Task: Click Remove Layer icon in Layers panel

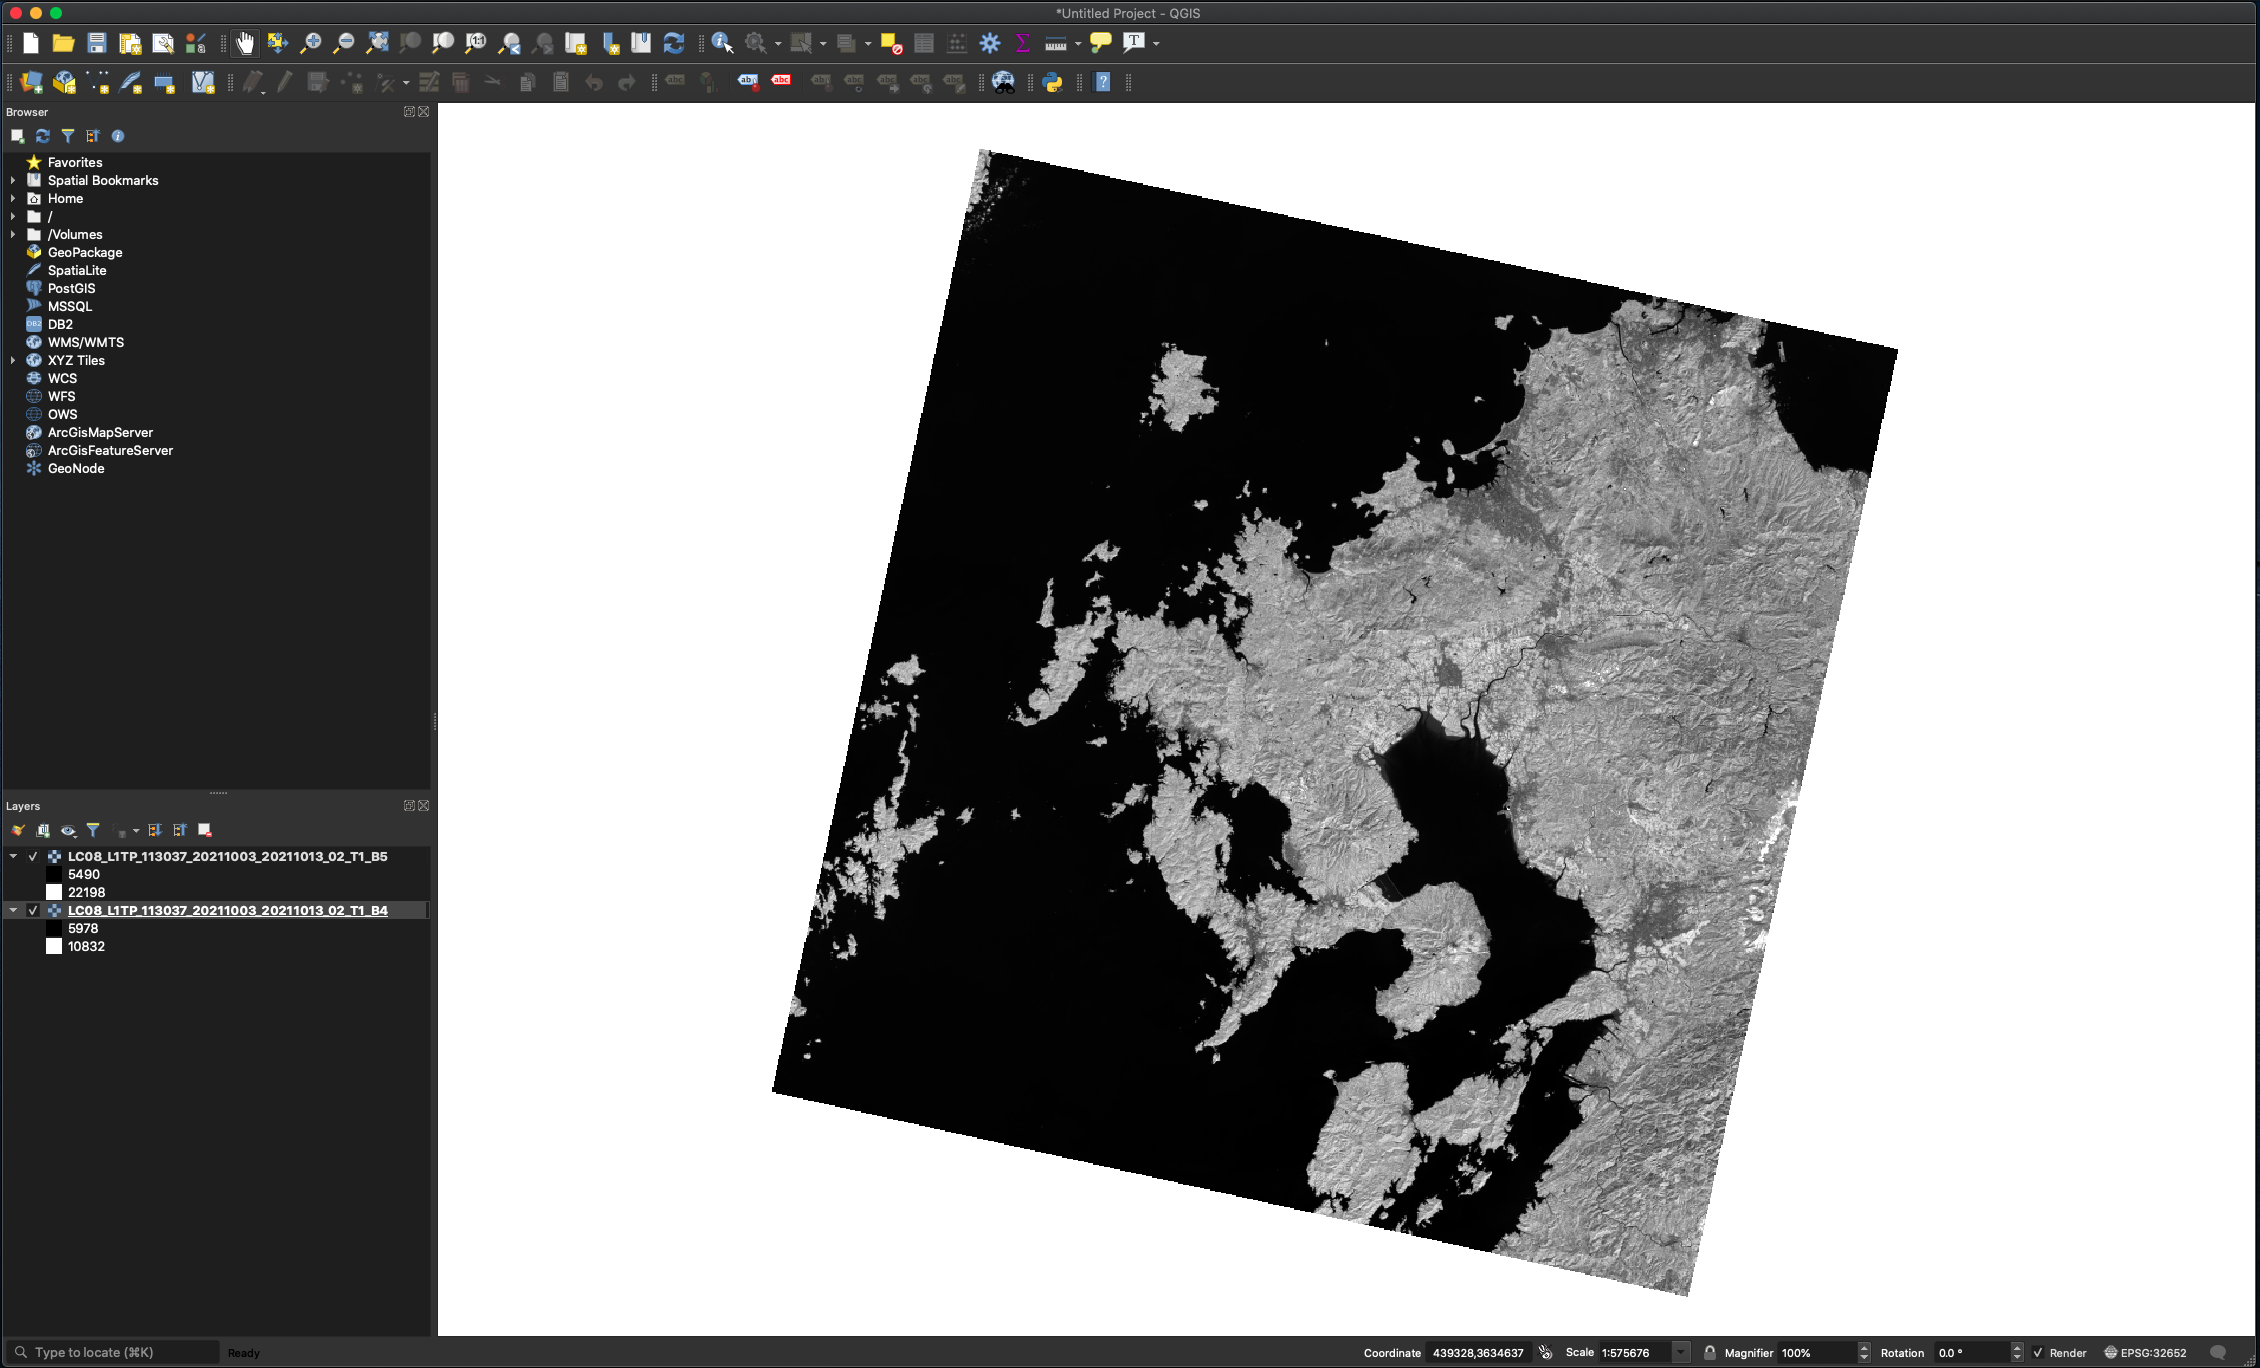Action: coord(205,830)
